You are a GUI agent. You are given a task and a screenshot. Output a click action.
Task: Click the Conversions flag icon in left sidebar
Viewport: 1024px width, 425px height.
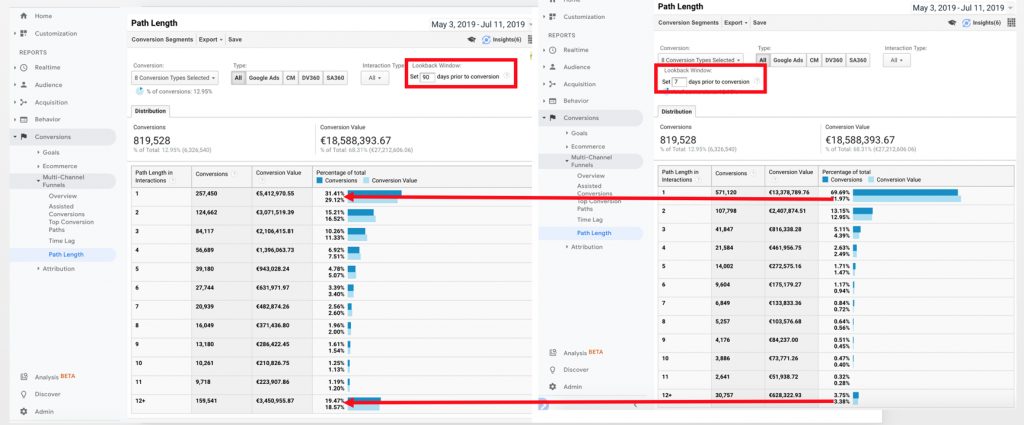[x=23, y=136]
